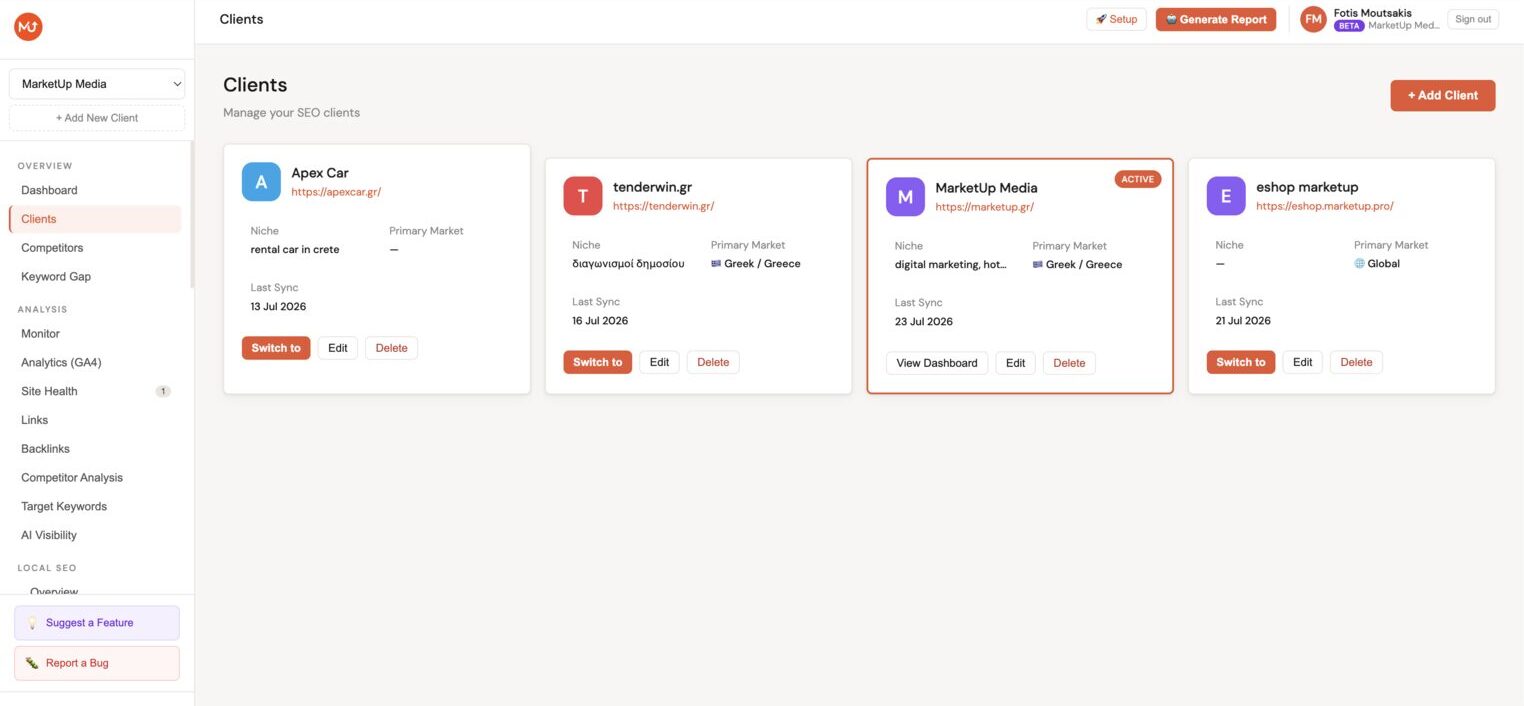Click the Apex Car niche text 'rental car in crete'
The height and width of the screenshot is (706, 1524).
point(295,250)
